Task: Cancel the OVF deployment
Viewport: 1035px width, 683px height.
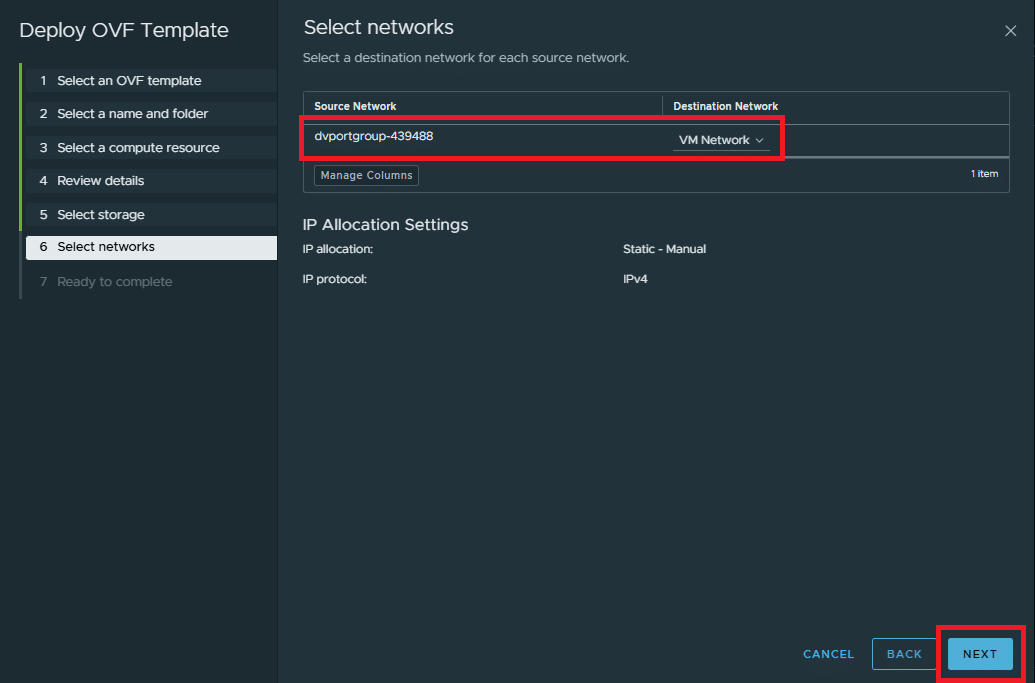Action: tap(828, 654)
